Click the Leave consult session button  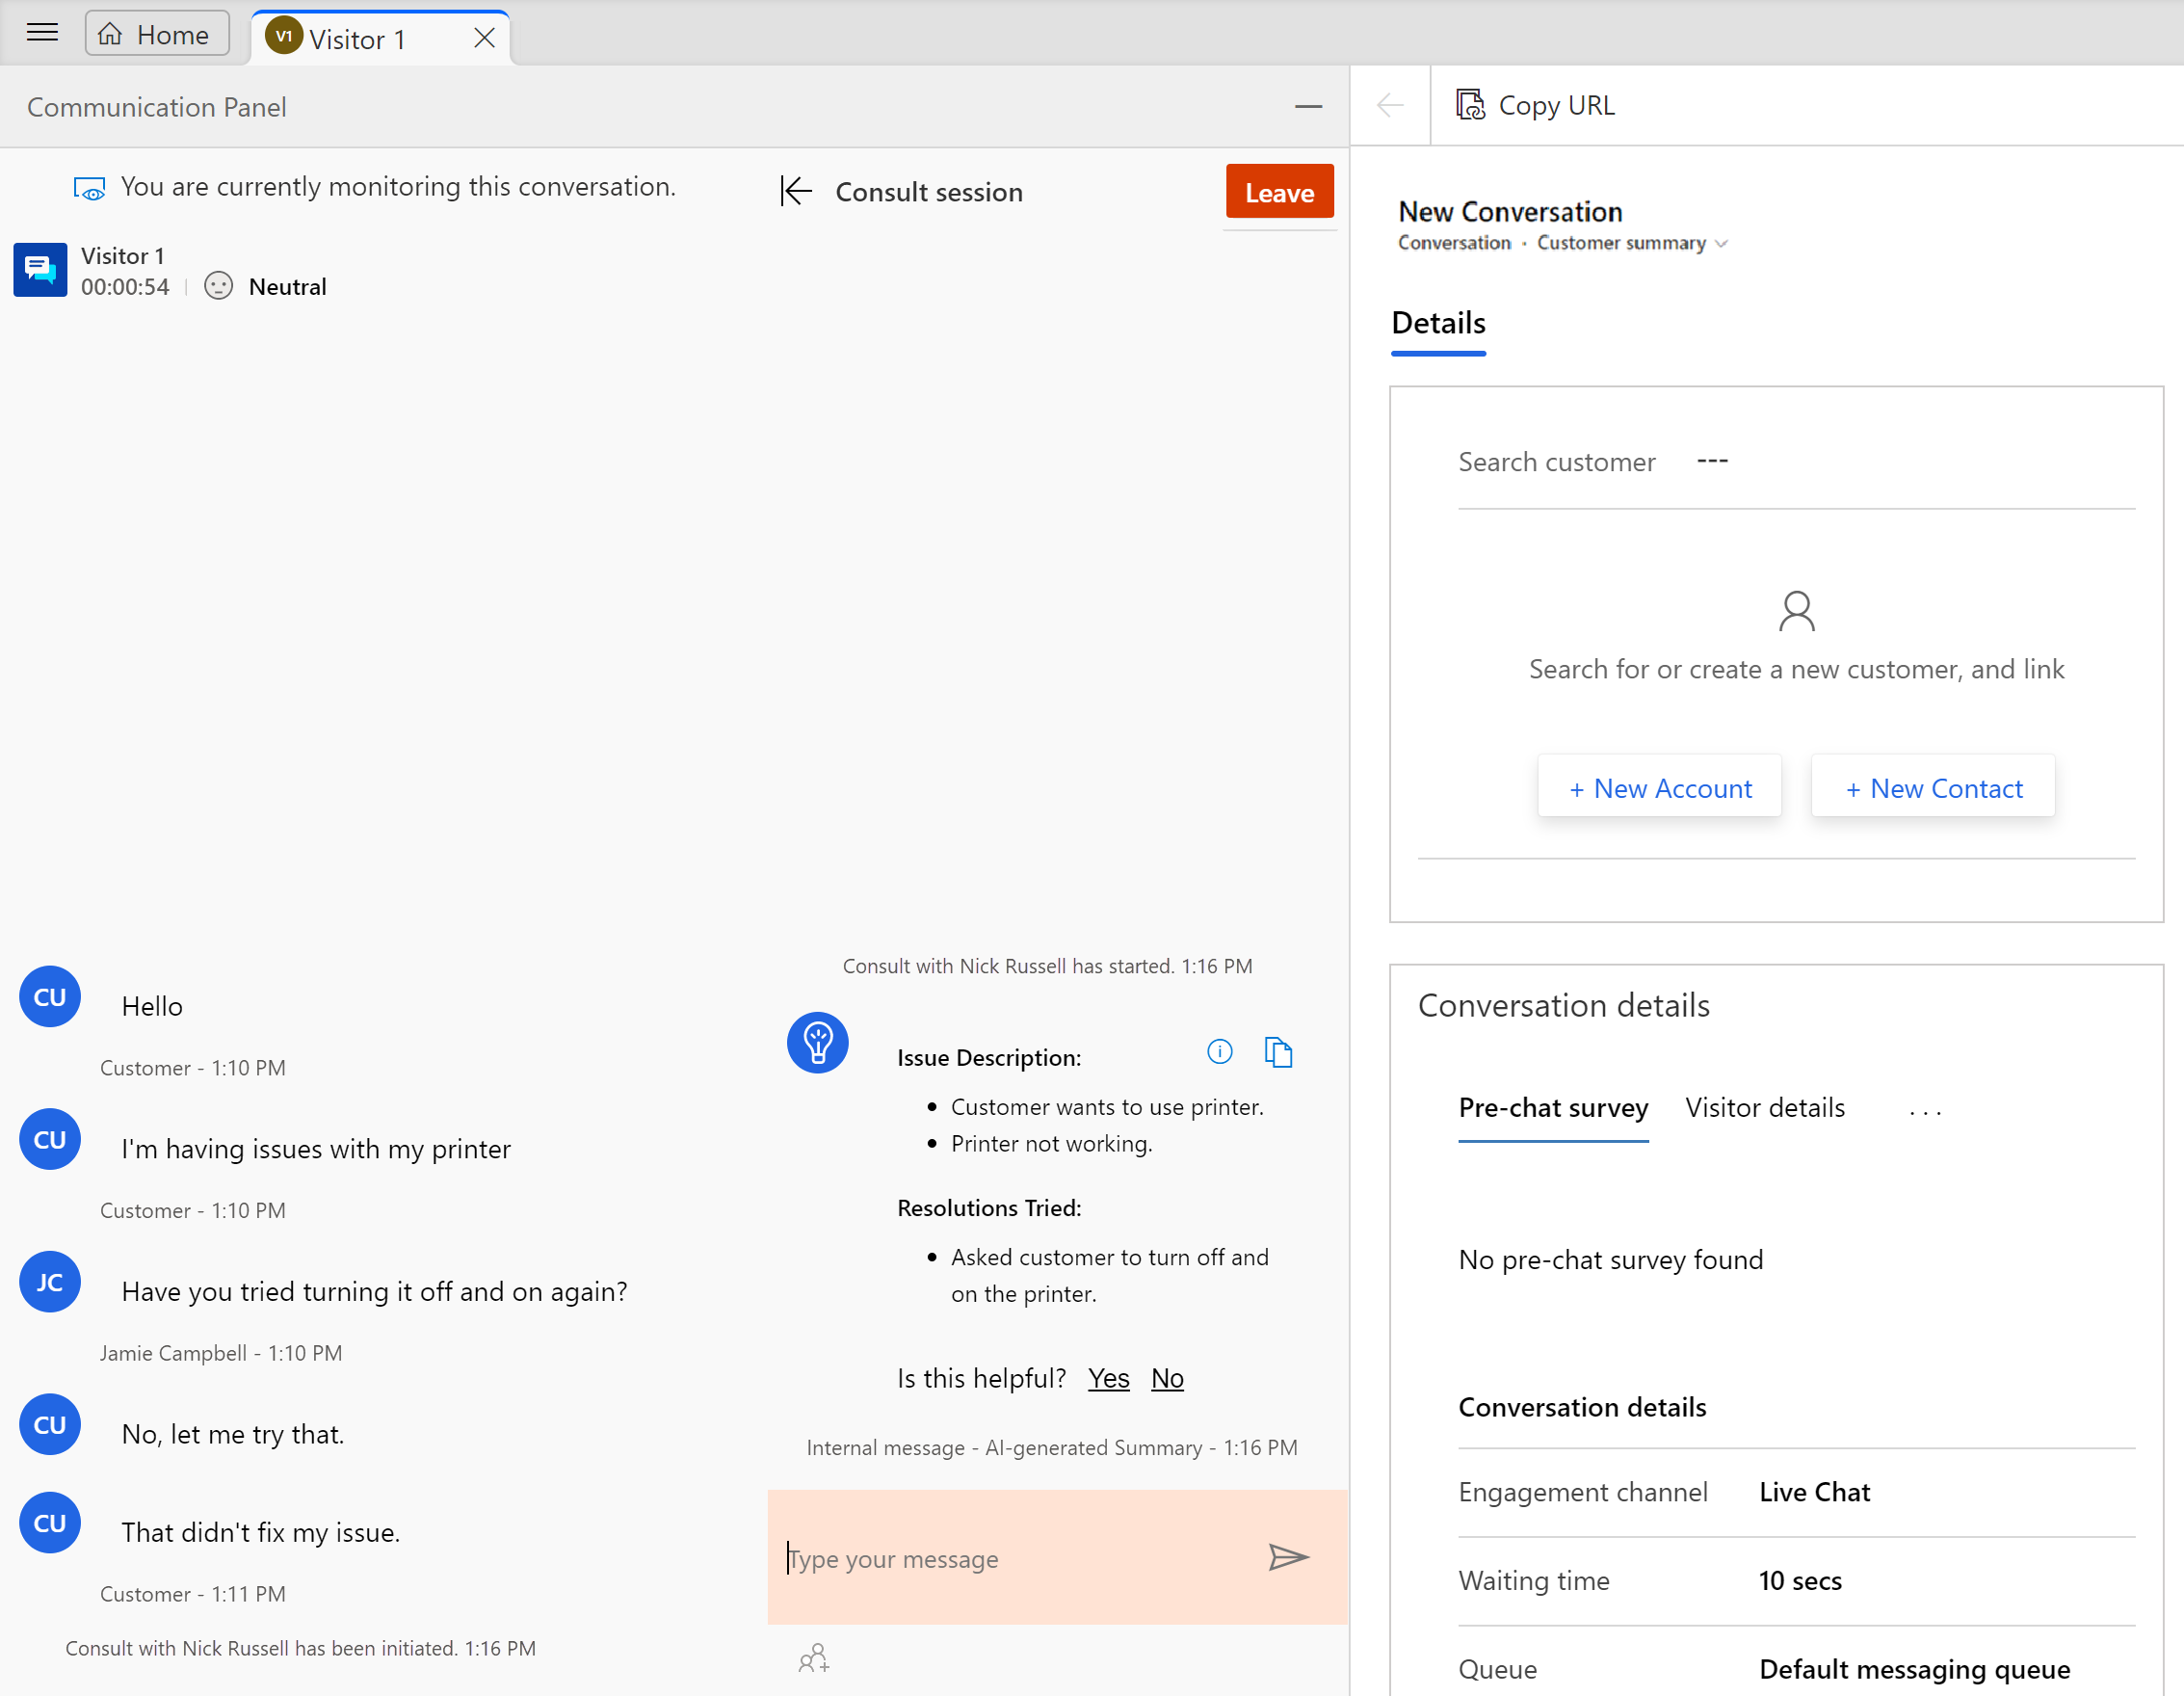point(1280,192)
